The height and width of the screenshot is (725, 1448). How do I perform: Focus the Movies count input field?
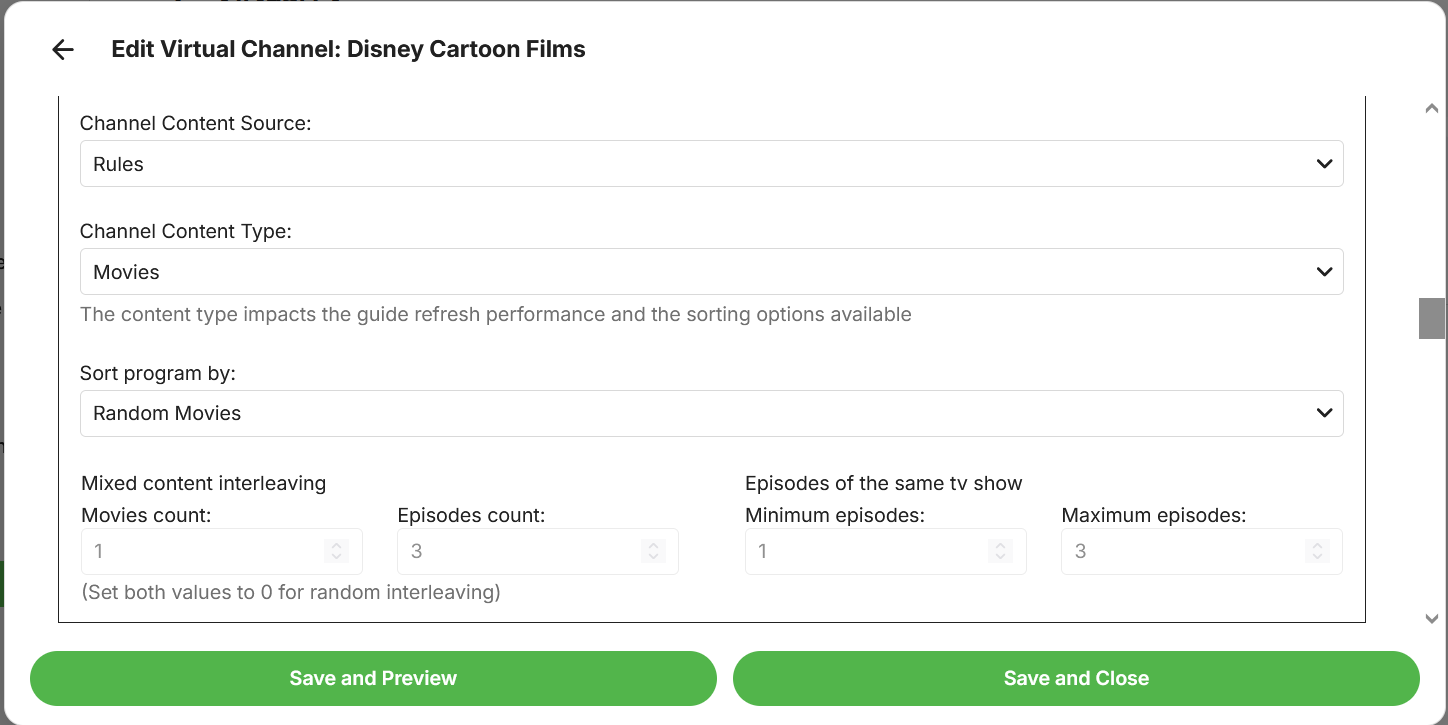(x=200, y=552)
